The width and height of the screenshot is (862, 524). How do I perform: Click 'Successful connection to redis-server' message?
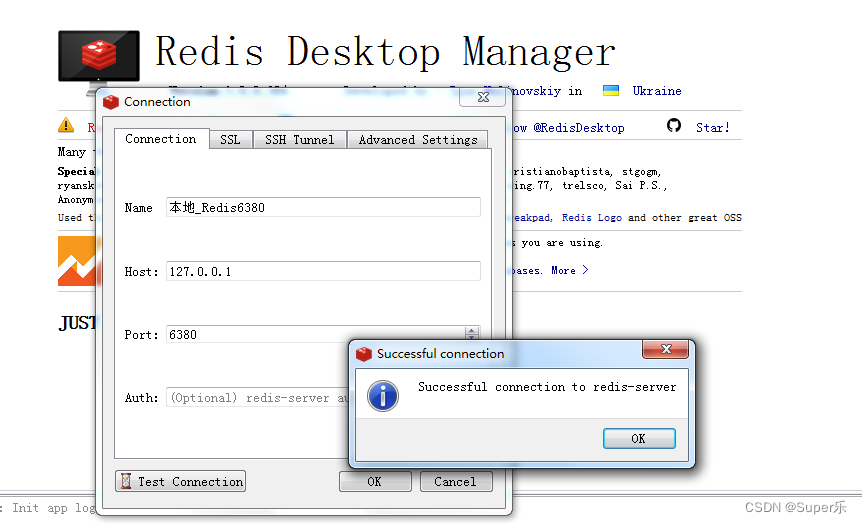(547, 387)
